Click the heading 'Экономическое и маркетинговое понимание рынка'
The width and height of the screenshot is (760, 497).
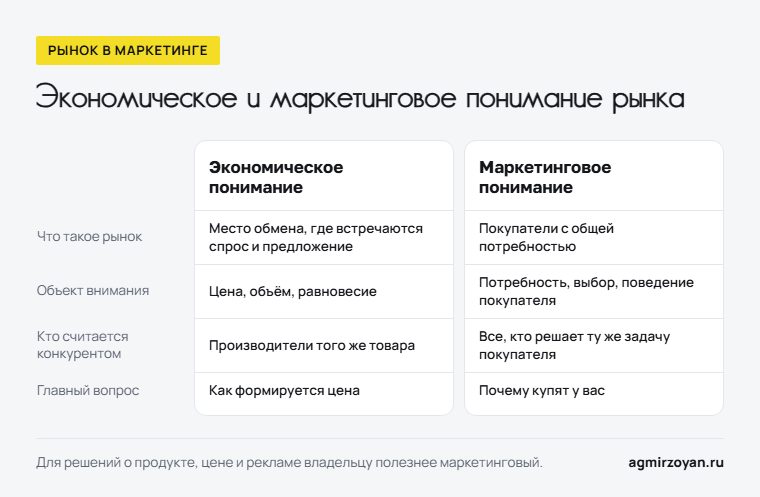[360, 98]
